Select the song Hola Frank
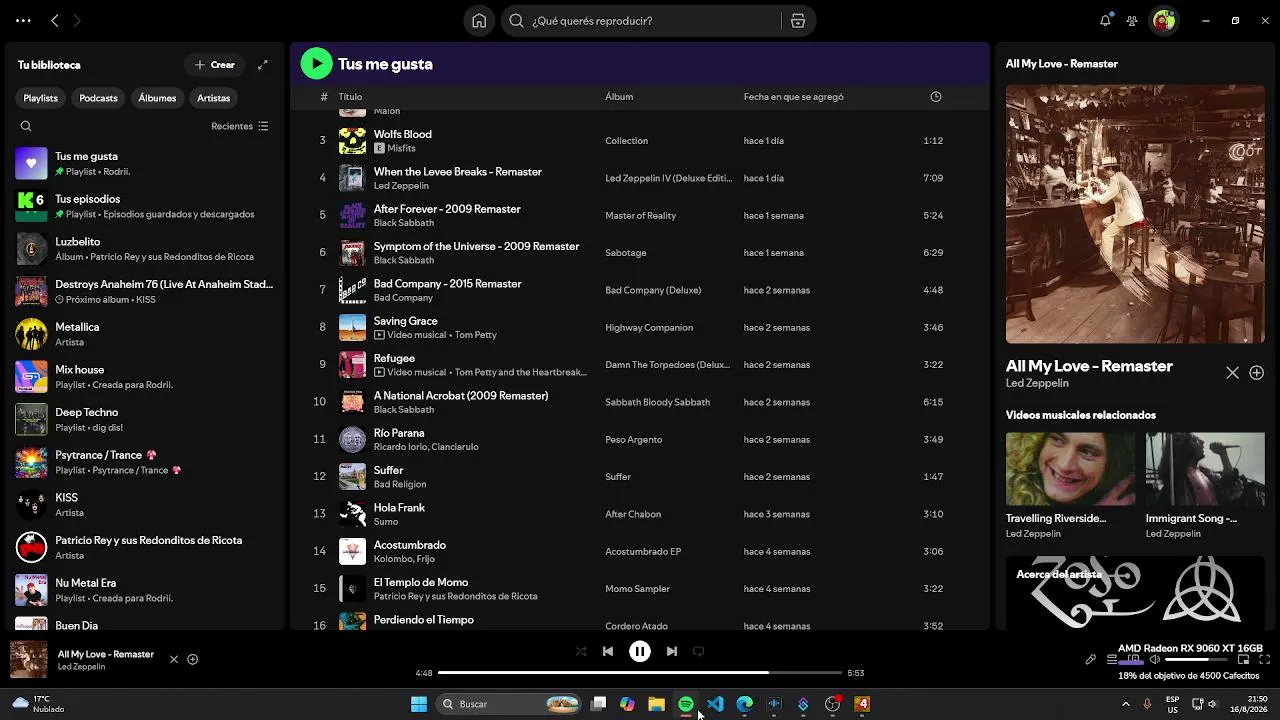Screen dimensions: 1280x720 click(399, 508)
